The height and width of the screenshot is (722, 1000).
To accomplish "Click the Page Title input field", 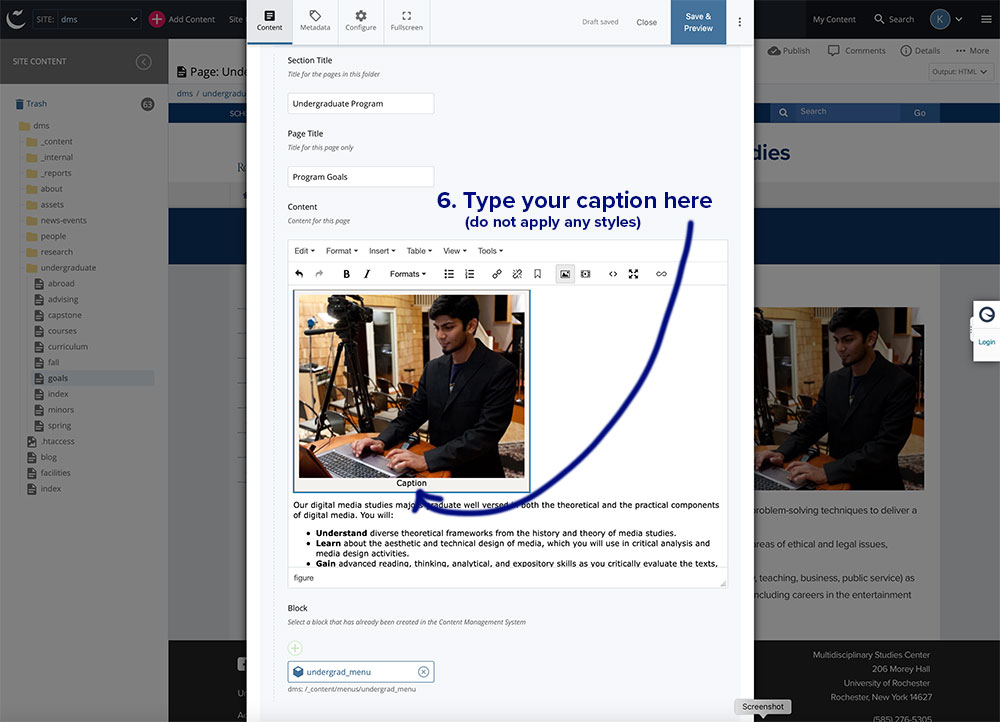I will (x=361, y=177).
